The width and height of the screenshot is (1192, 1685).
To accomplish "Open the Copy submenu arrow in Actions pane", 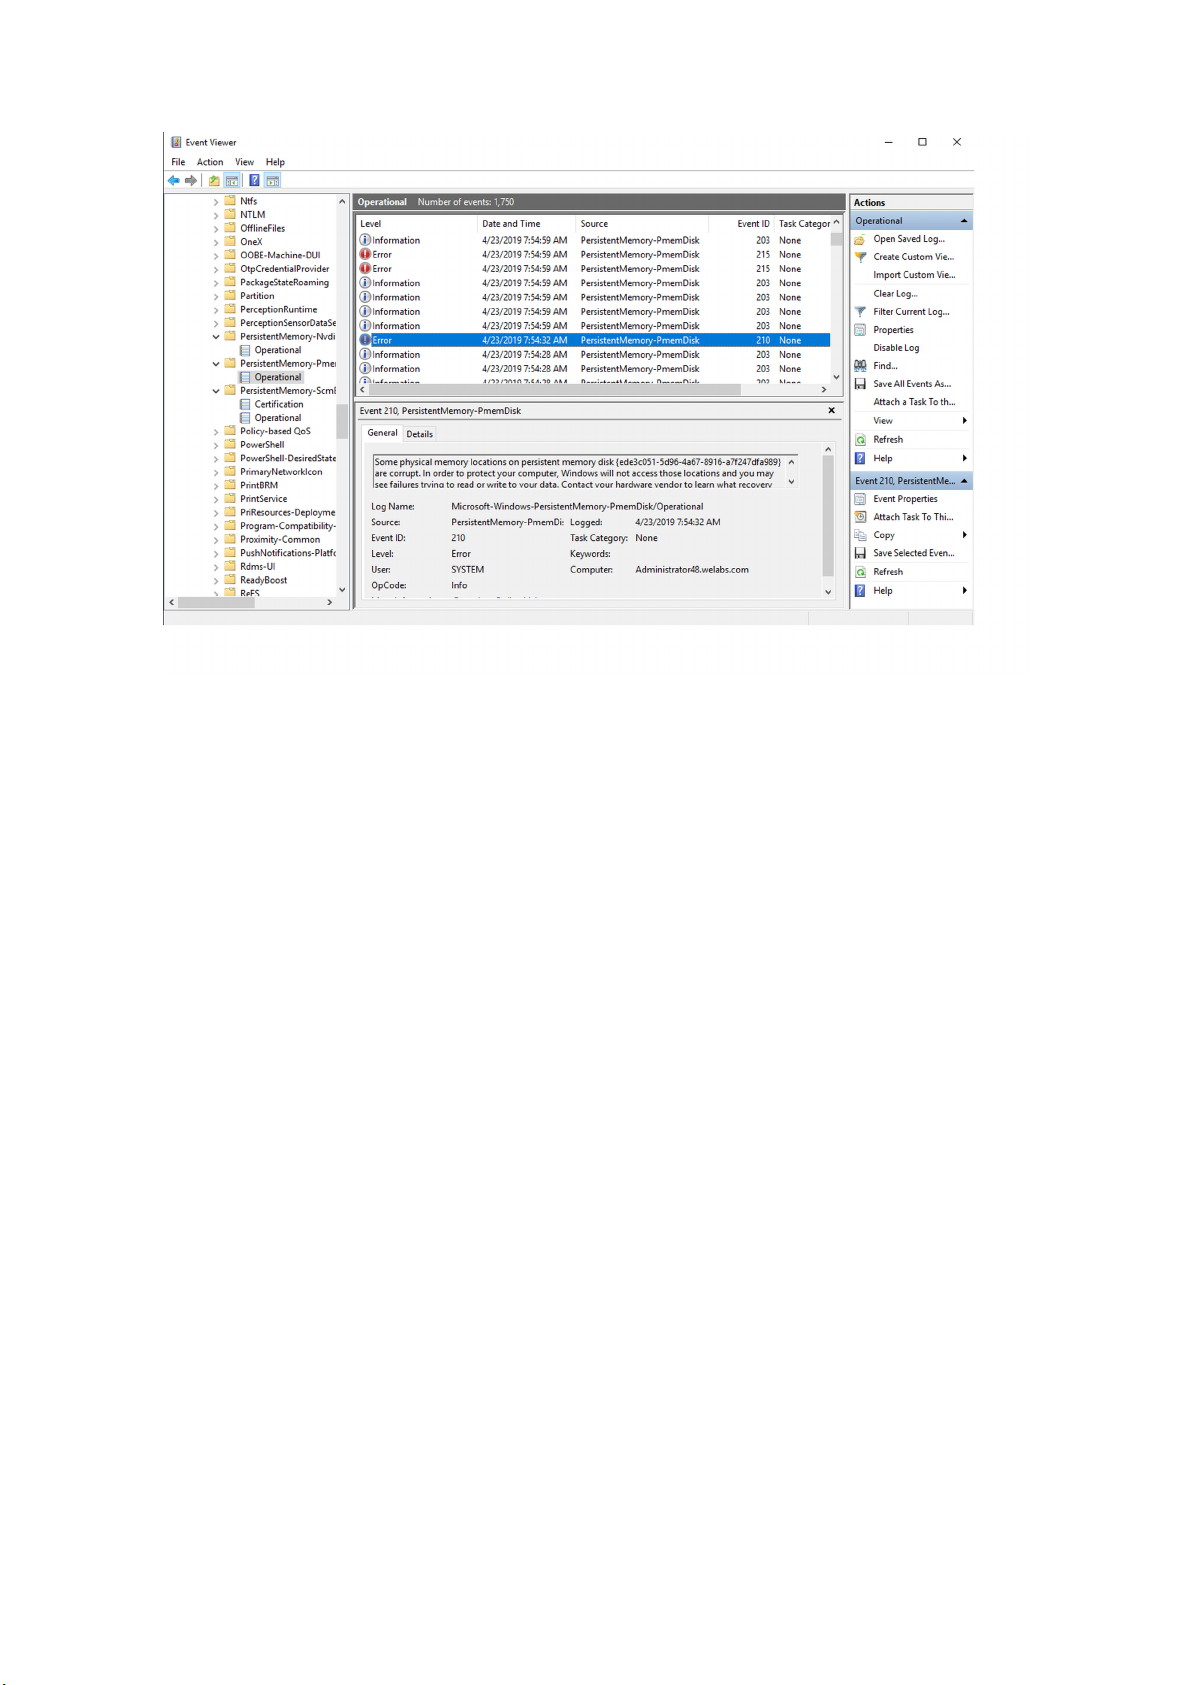I will (965, 535).
